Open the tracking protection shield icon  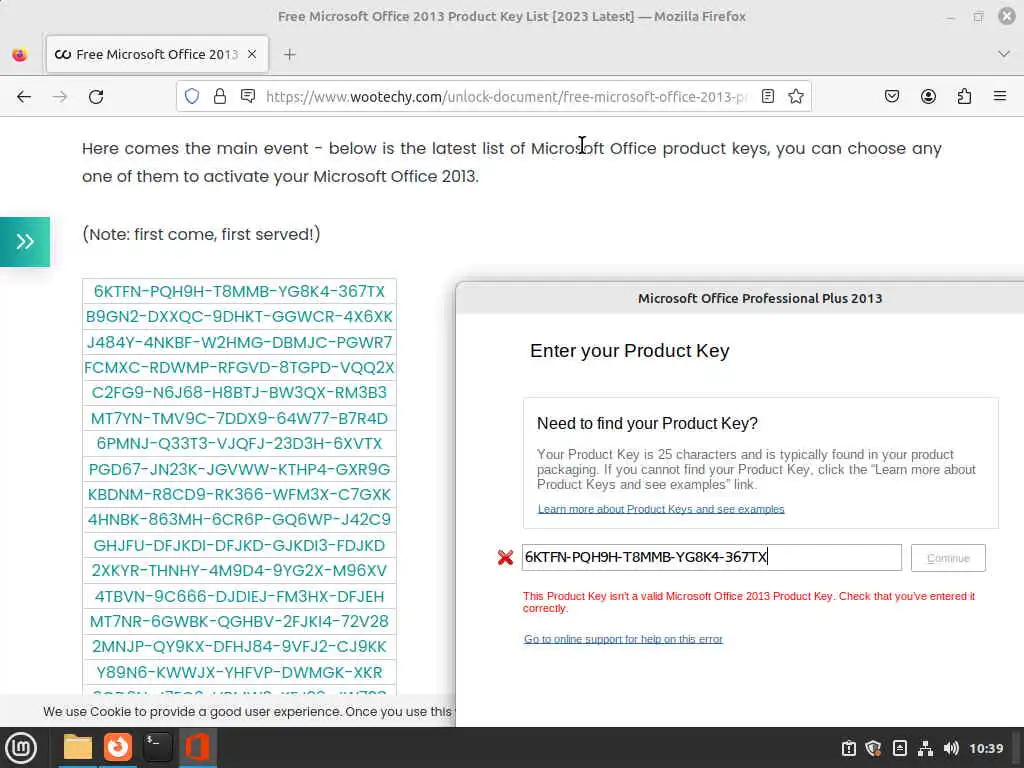click(x=191, y=97)
